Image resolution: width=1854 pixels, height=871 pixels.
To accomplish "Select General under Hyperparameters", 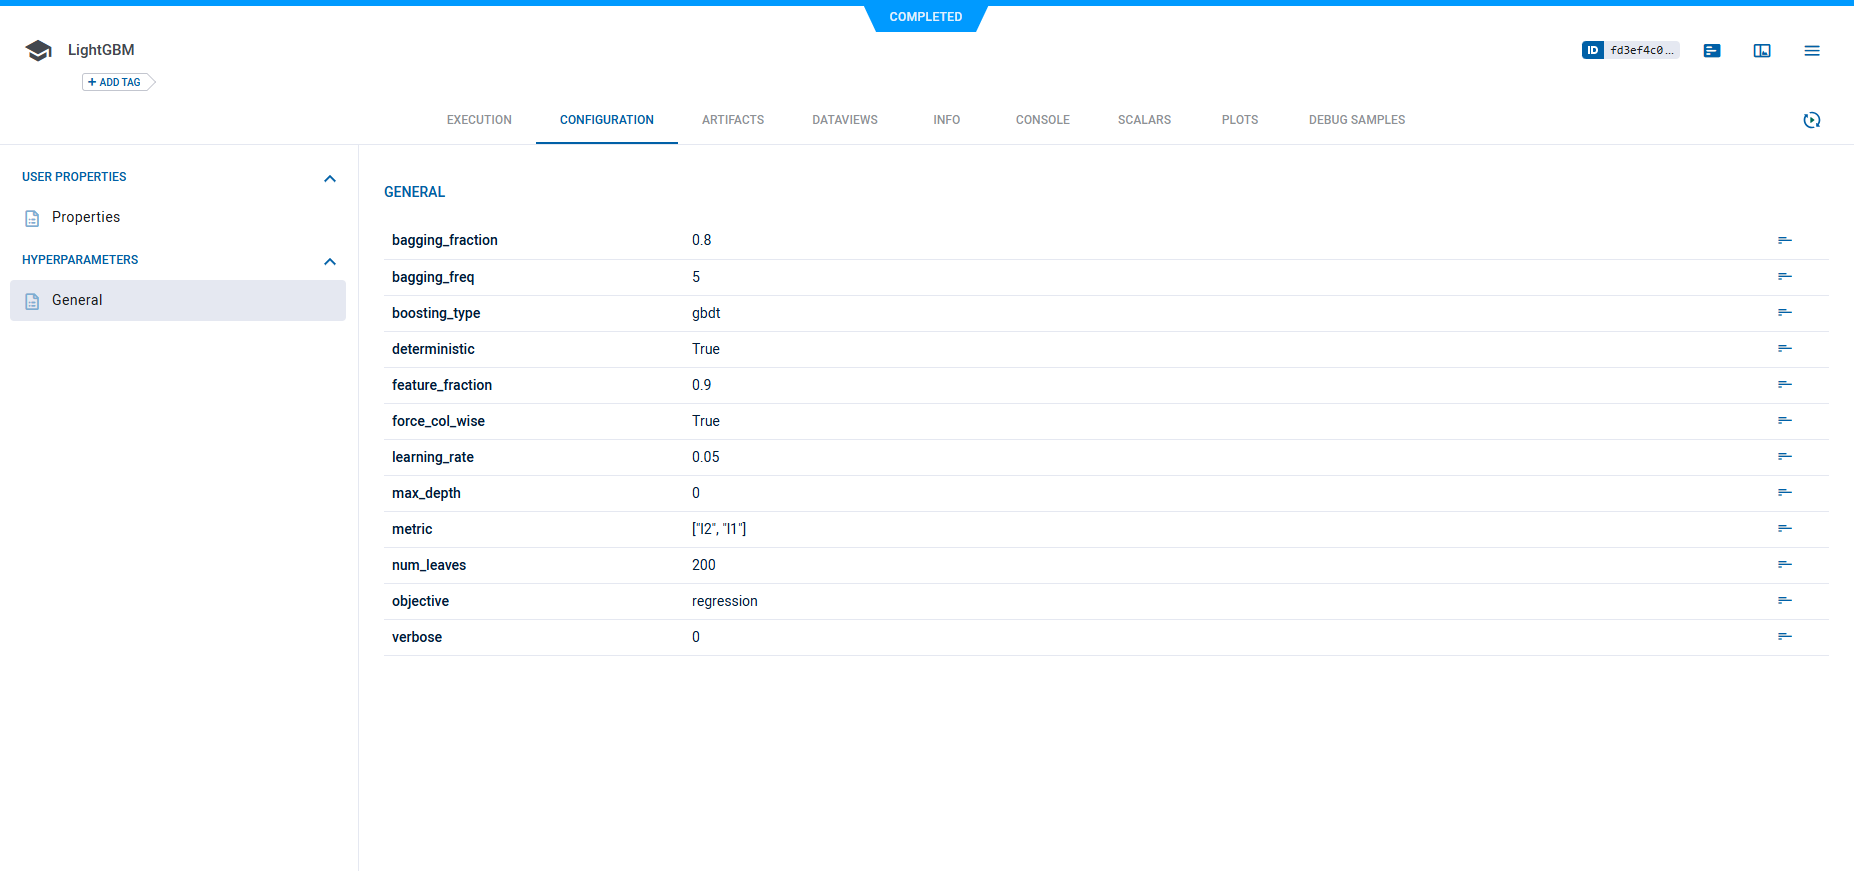I will [77, 300].
